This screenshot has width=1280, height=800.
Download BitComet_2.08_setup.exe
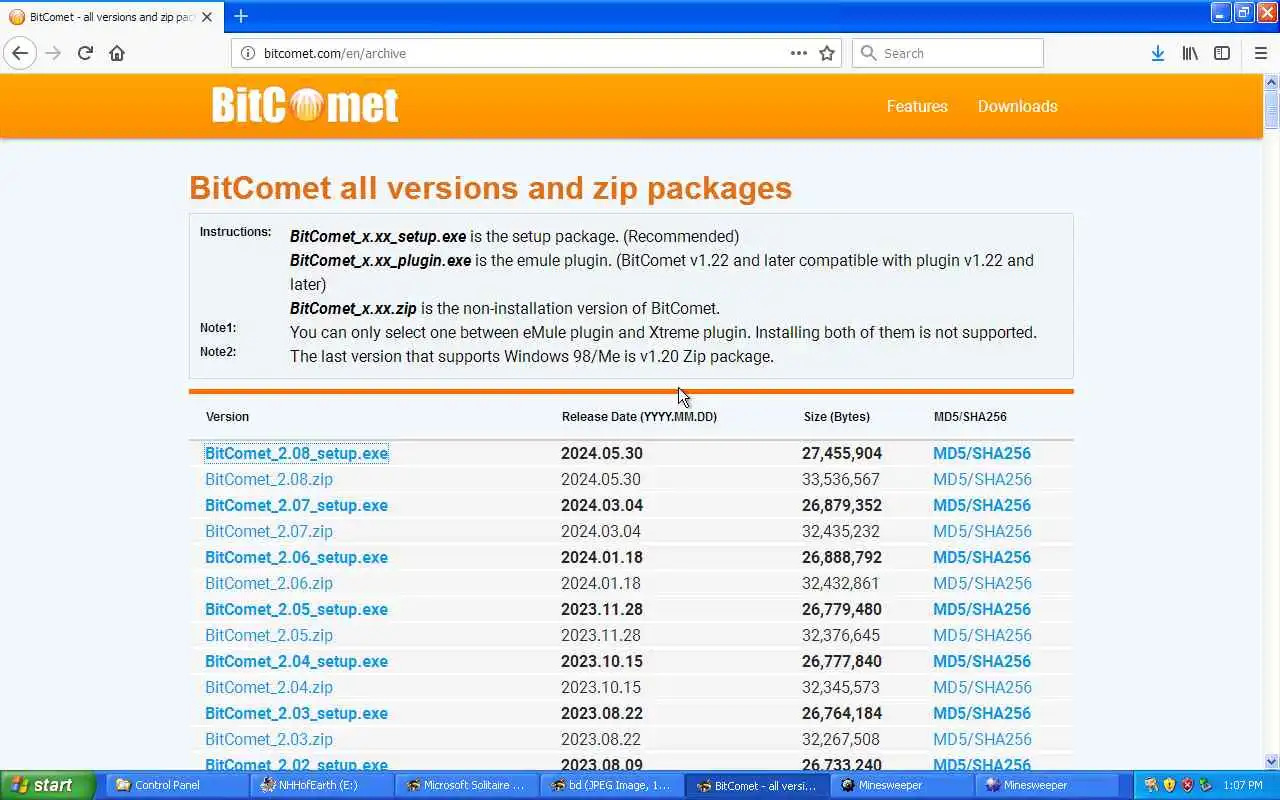coord(296,453)
